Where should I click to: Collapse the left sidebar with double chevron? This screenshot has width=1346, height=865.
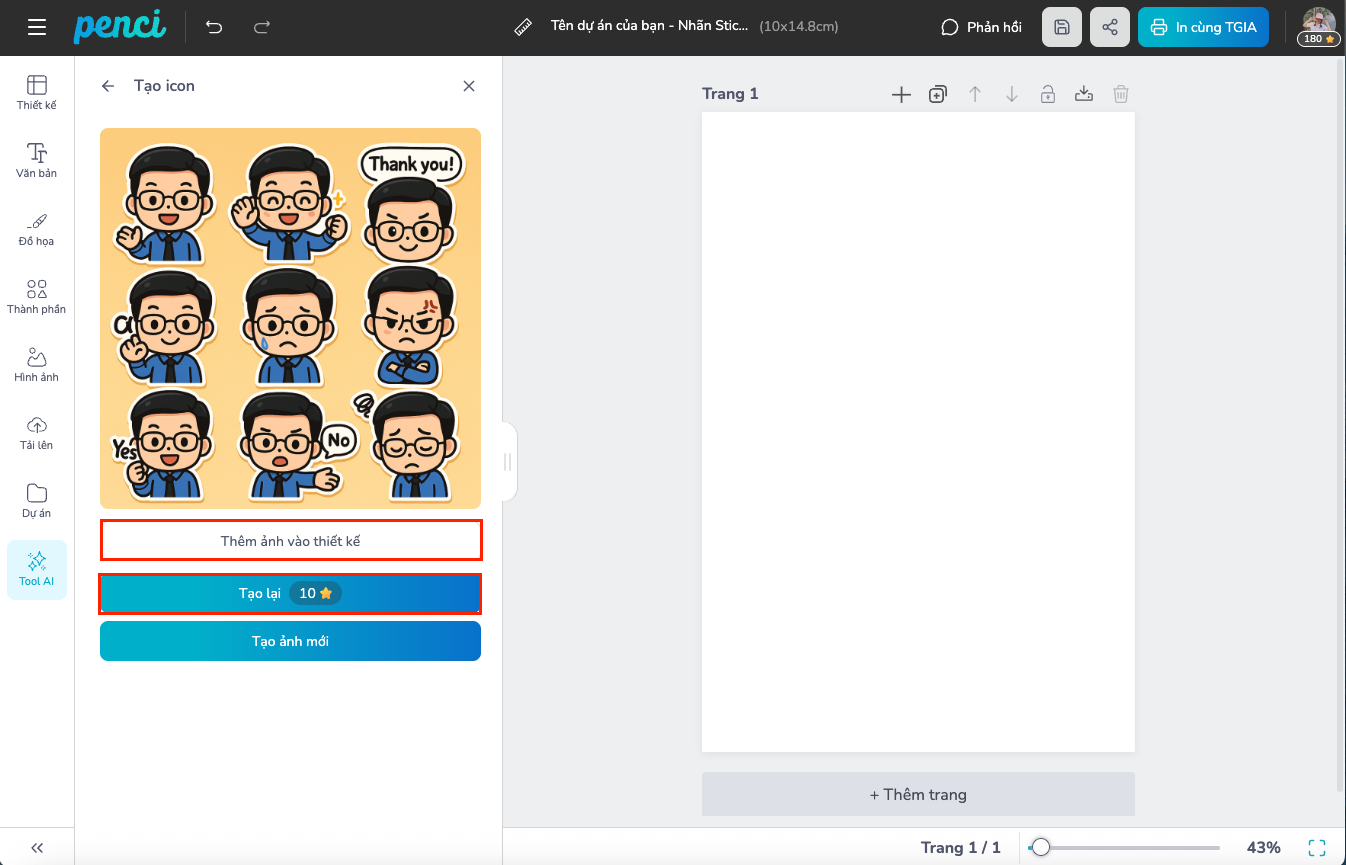[37, 847]
